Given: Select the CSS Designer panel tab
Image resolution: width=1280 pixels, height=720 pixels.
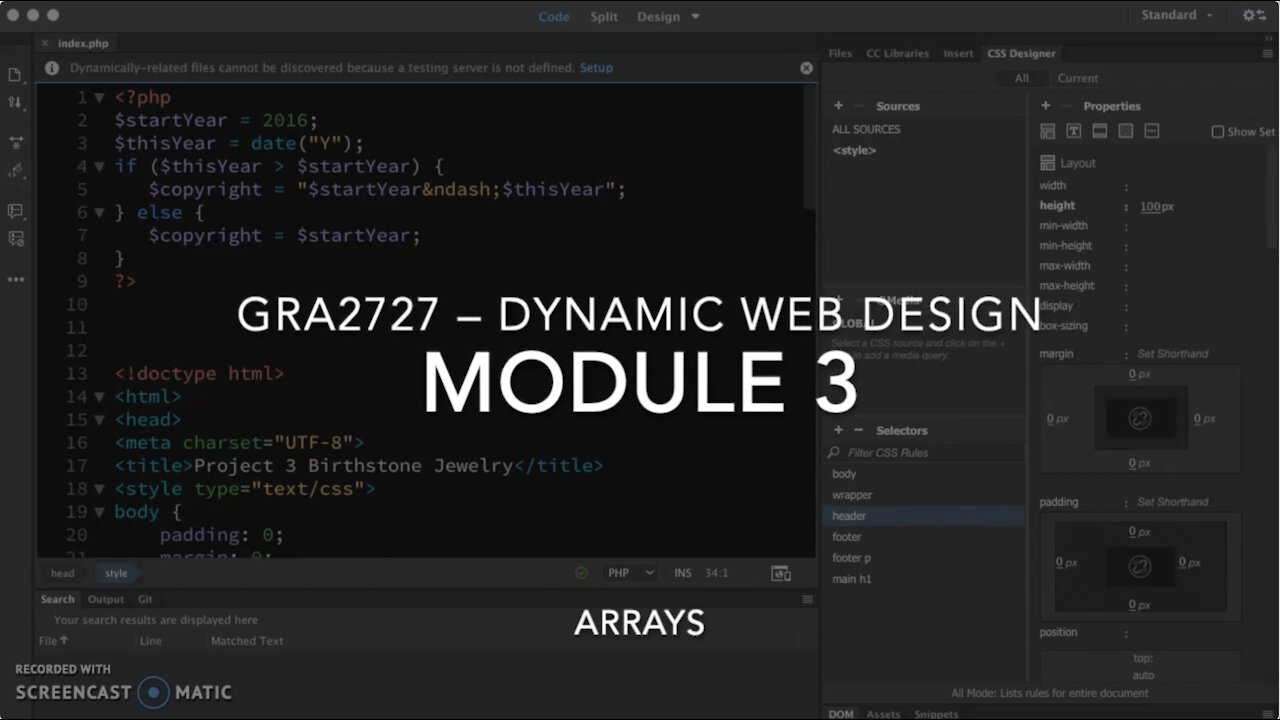Looking at the screenshot, I should [x=1021, y=54].
